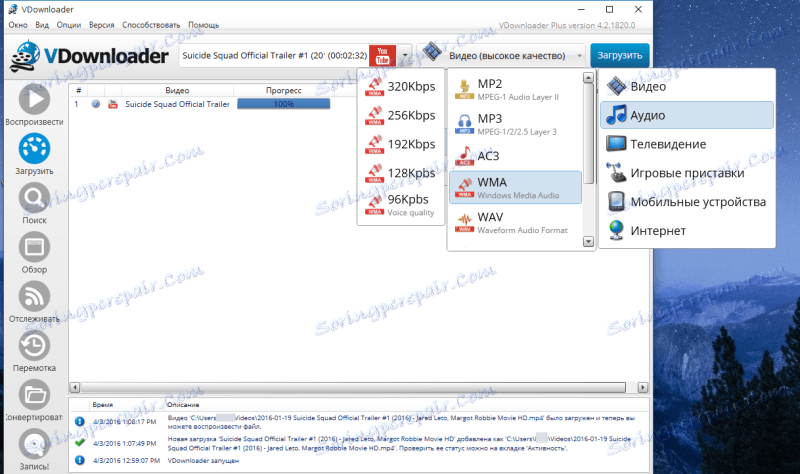Open the Конвертировать folder icon
The height and width of the screenshot is (474, 800).
[x=34, y=395]
